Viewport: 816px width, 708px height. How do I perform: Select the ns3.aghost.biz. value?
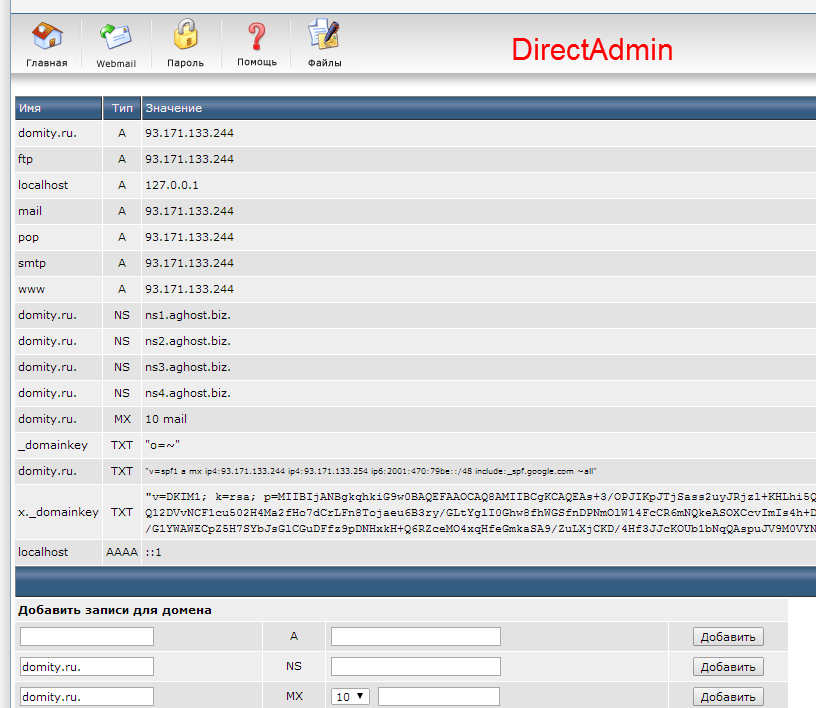coord(188,368)
